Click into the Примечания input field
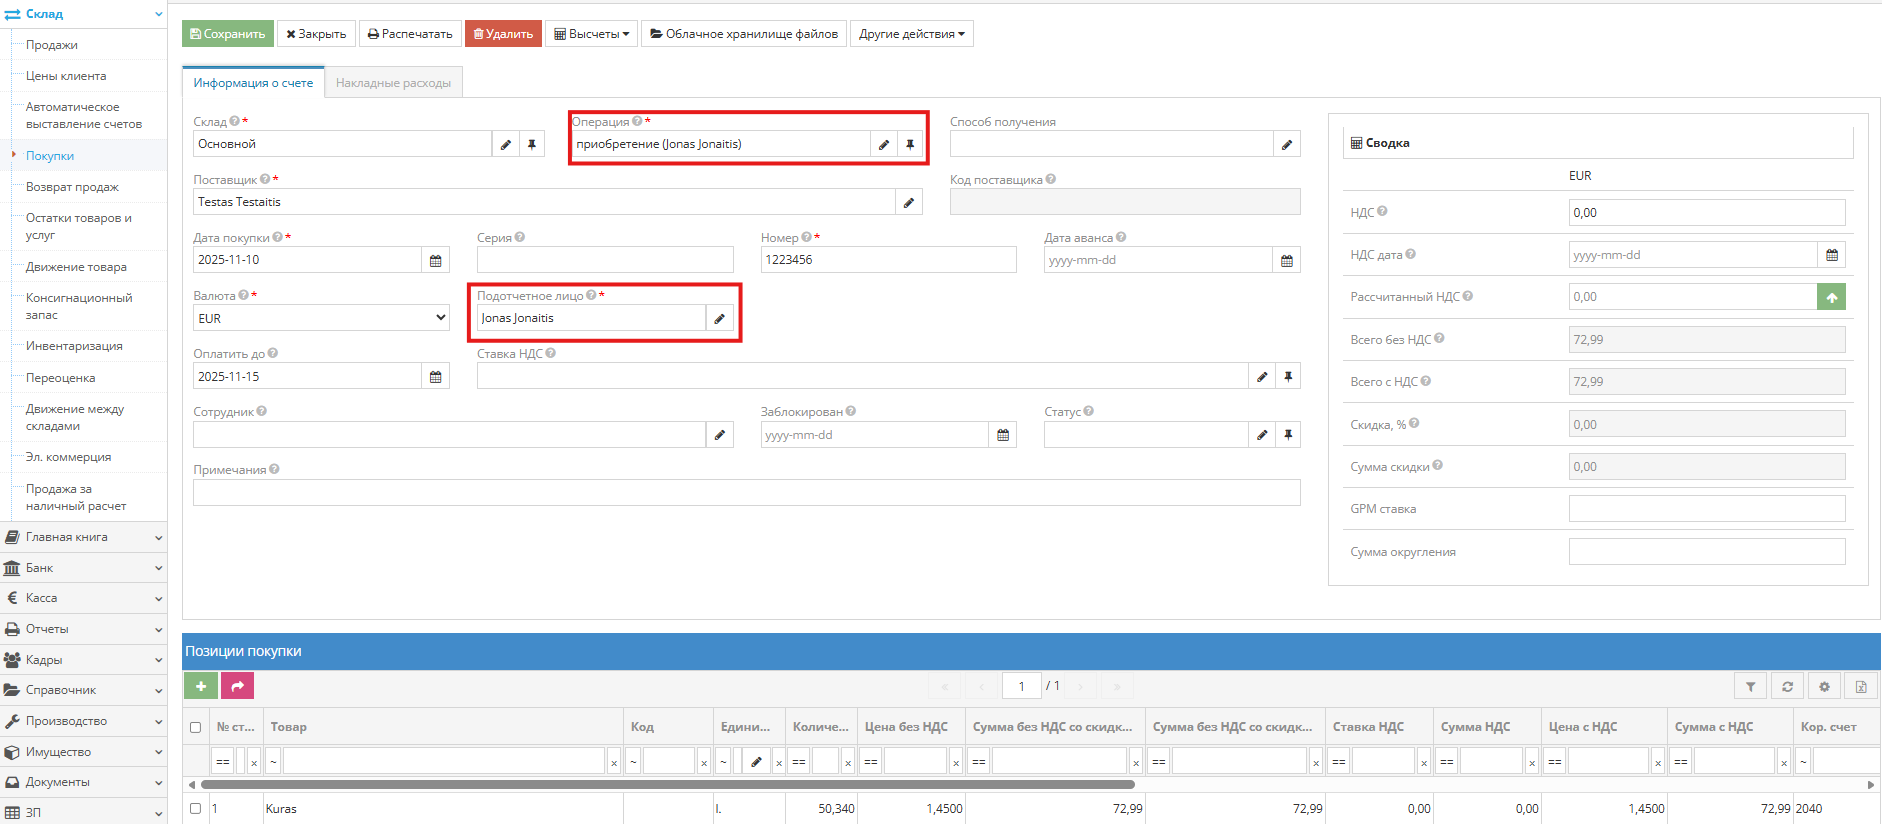 pos(746,492)
